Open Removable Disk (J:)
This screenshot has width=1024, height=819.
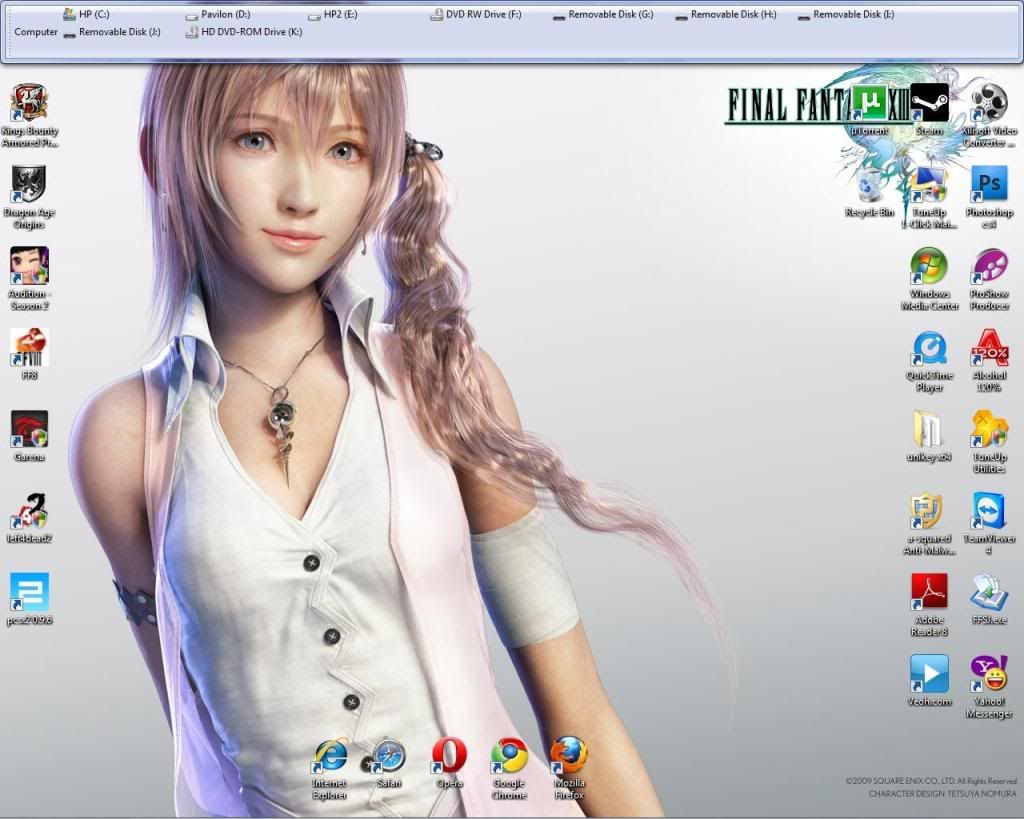coord(112,31)
